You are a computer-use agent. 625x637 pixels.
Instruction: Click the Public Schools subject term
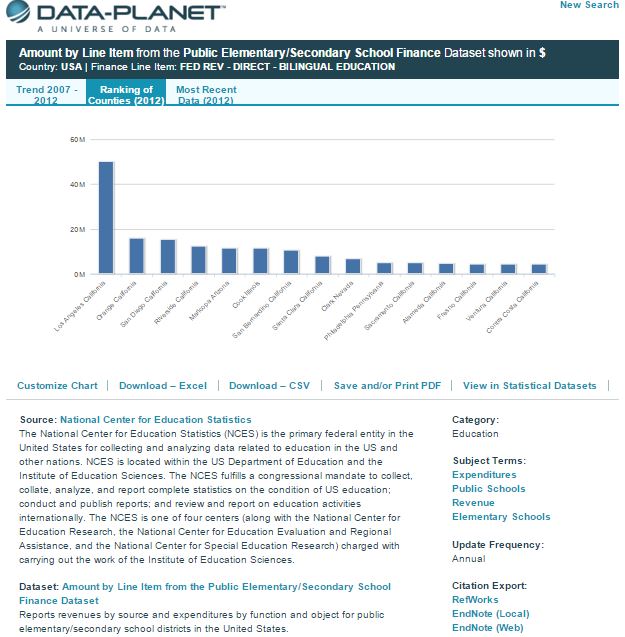pos(488,489)
